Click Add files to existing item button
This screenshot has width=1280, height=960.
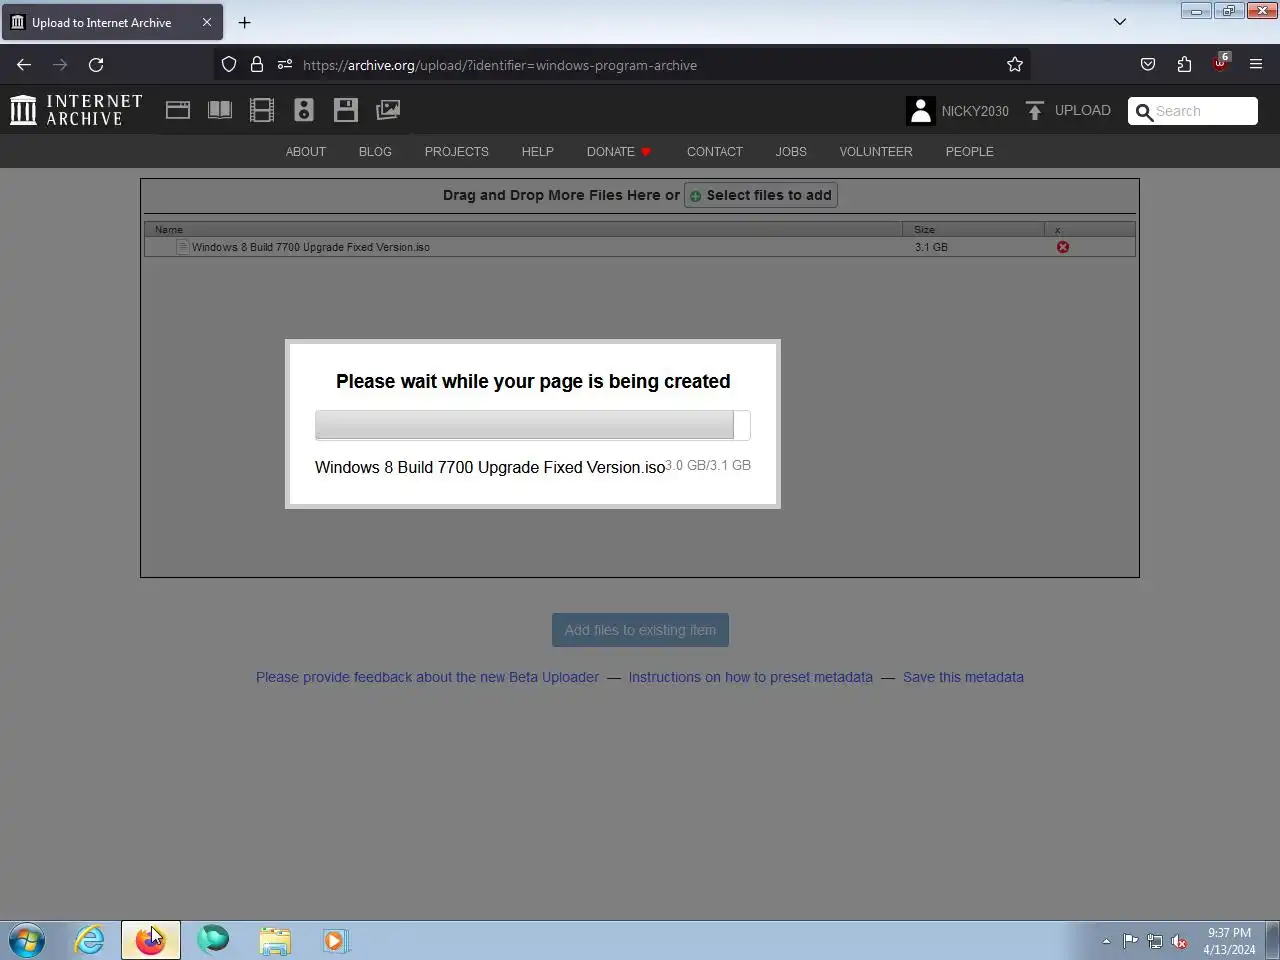[640, 630]
